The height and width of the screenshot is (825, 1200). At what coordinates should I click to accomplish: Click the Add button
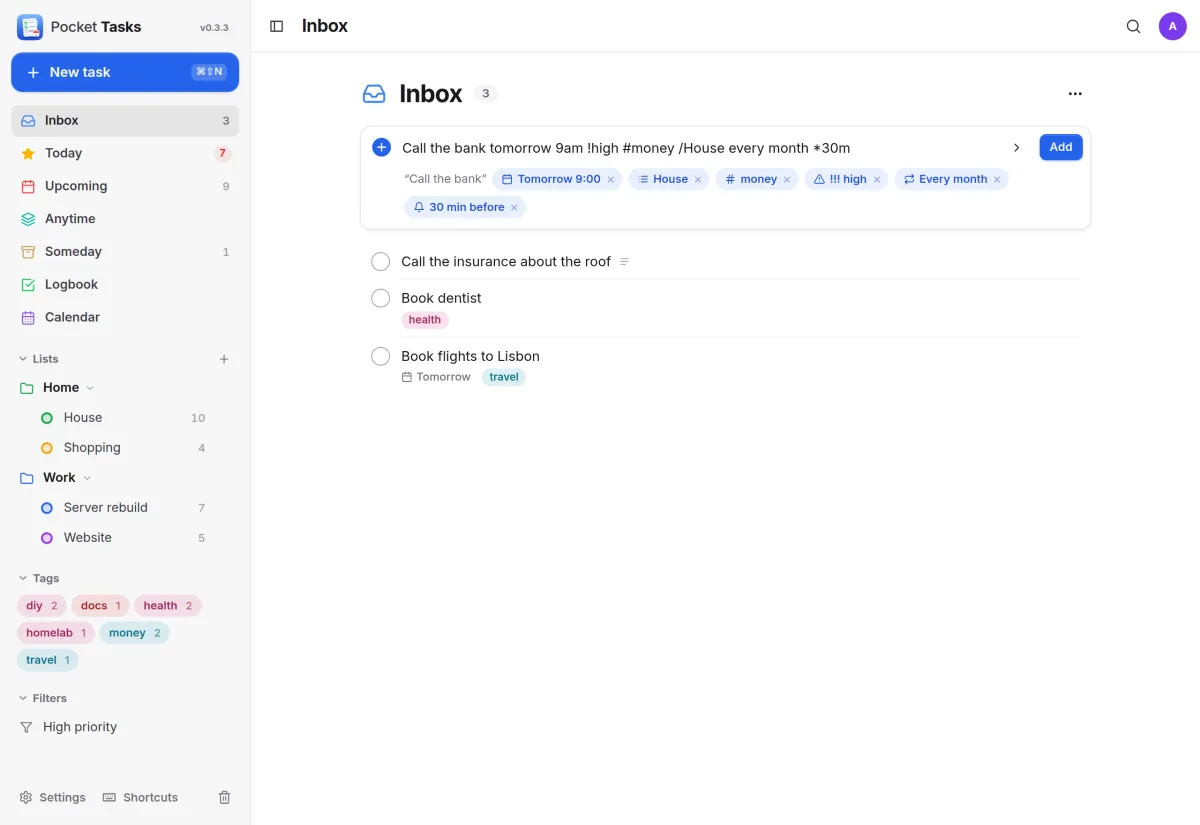pyautogui.click(x=1061, y=147)
